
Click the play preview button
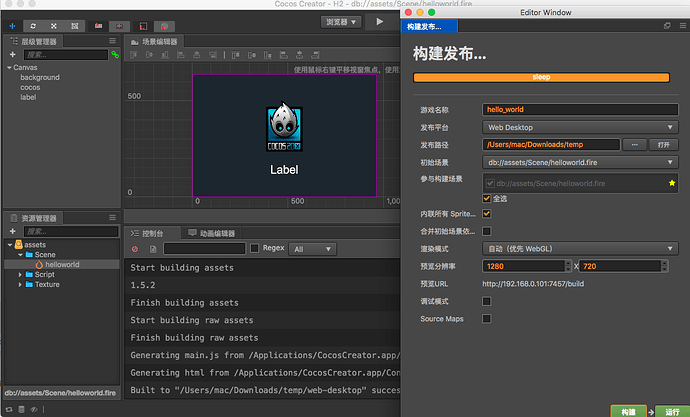coord(381,21)
